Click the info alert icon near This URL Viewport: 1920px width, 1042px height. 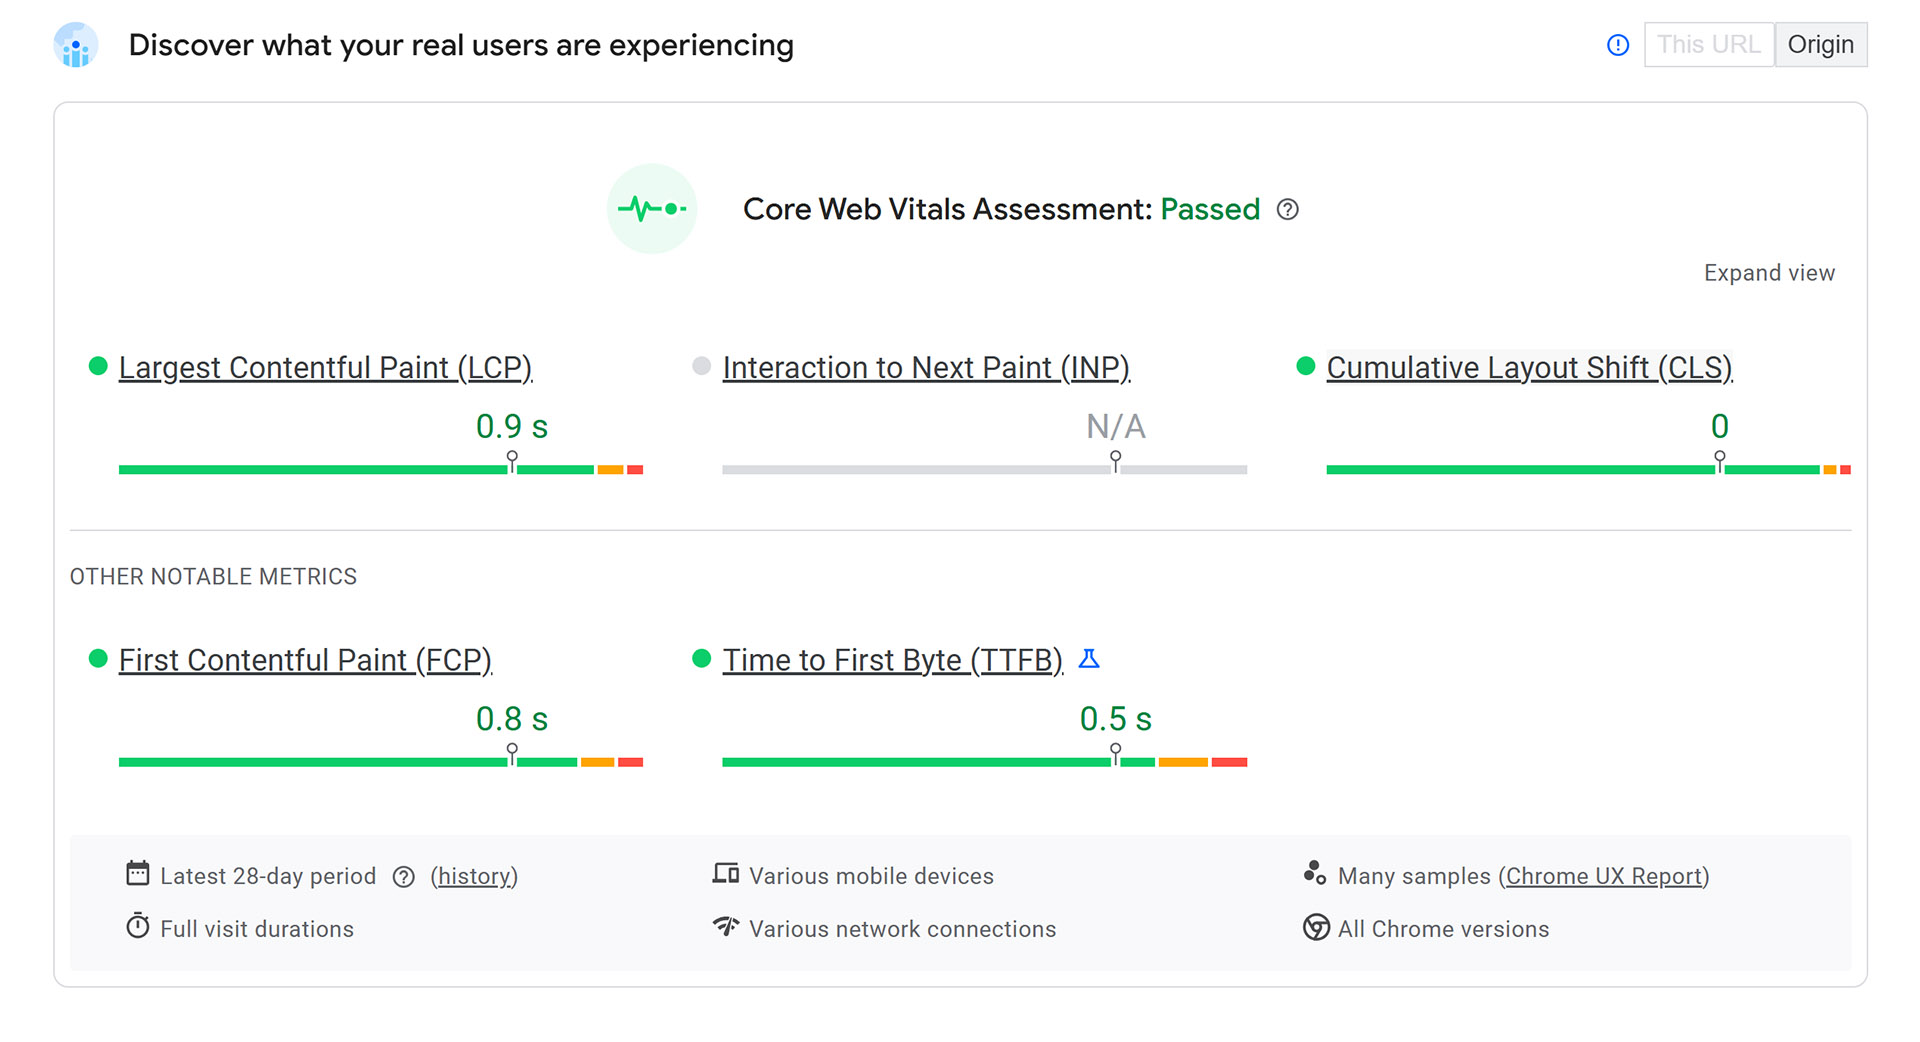pos(1618,45)
